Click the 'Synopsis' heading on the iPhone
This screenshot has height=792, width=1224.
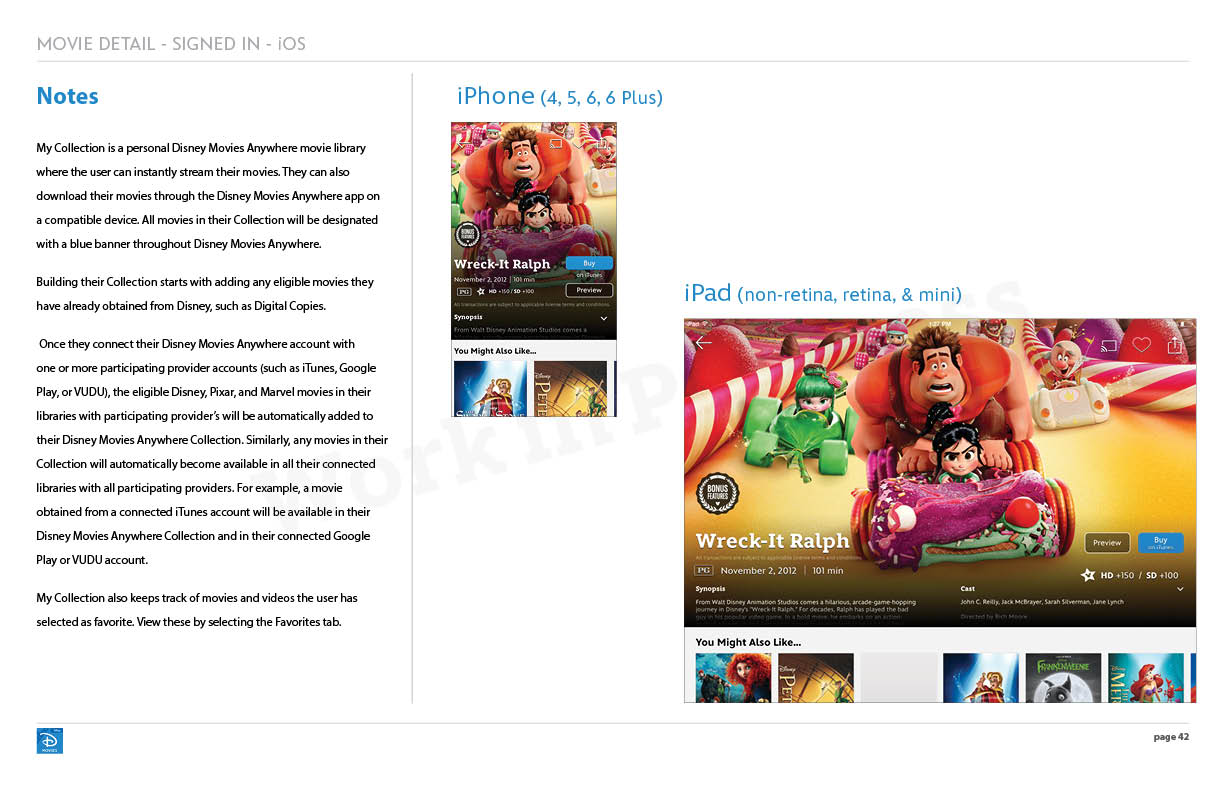click(468, 317)
